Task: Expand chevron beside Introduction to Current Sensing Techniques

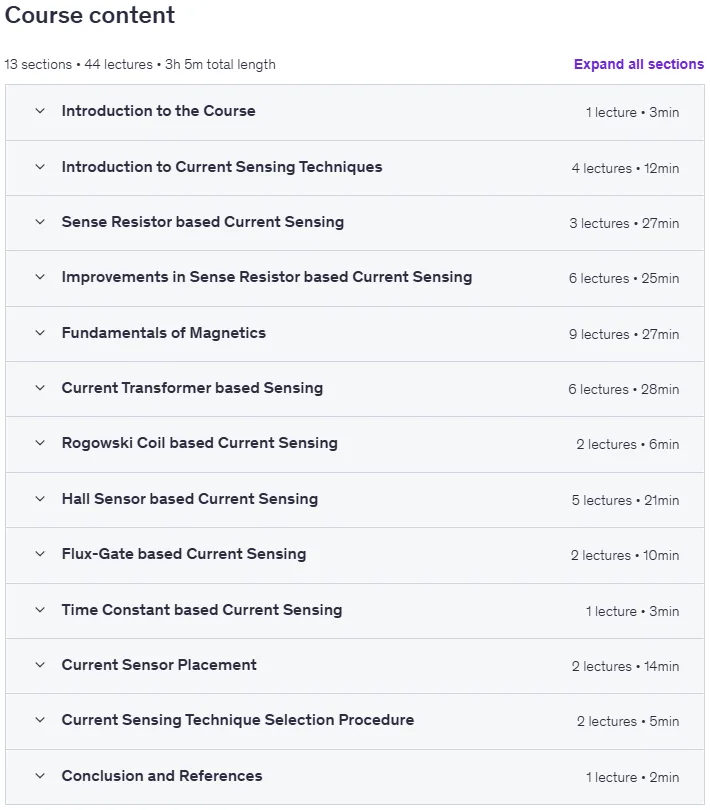Action: pyautogui.click(x=40, y=167)
